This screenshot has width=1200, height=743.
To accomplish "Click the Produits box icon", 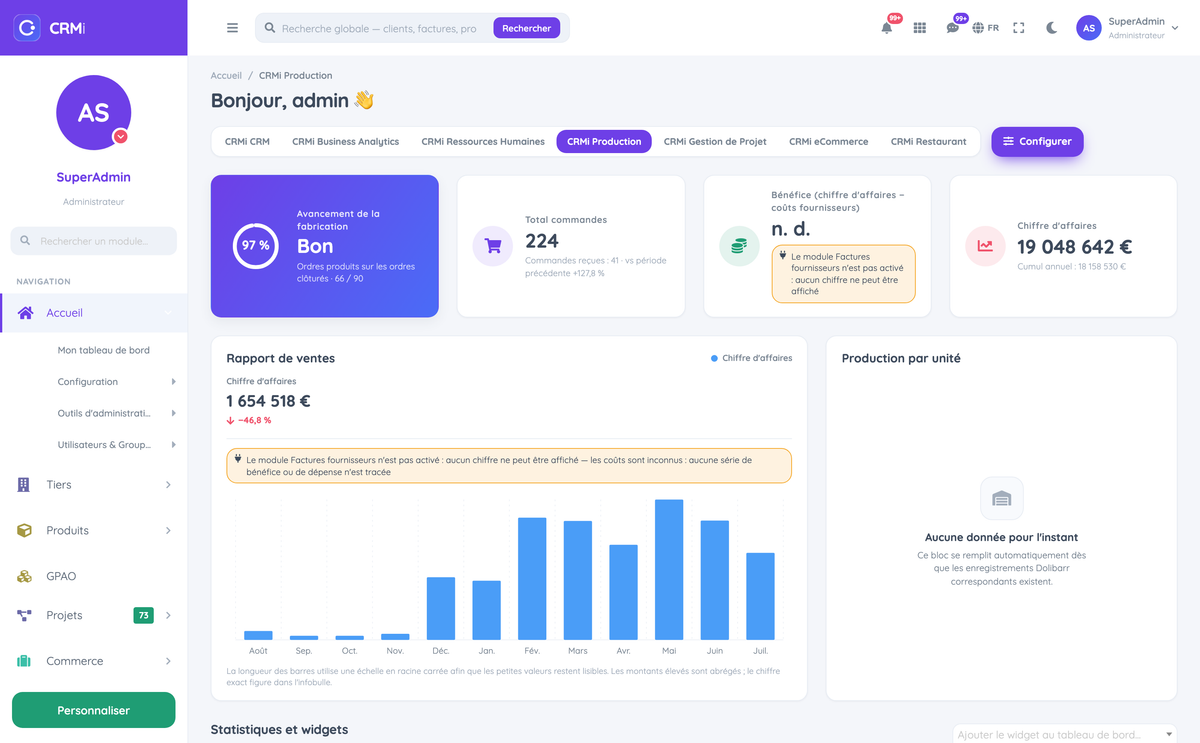I will (24, 530).
